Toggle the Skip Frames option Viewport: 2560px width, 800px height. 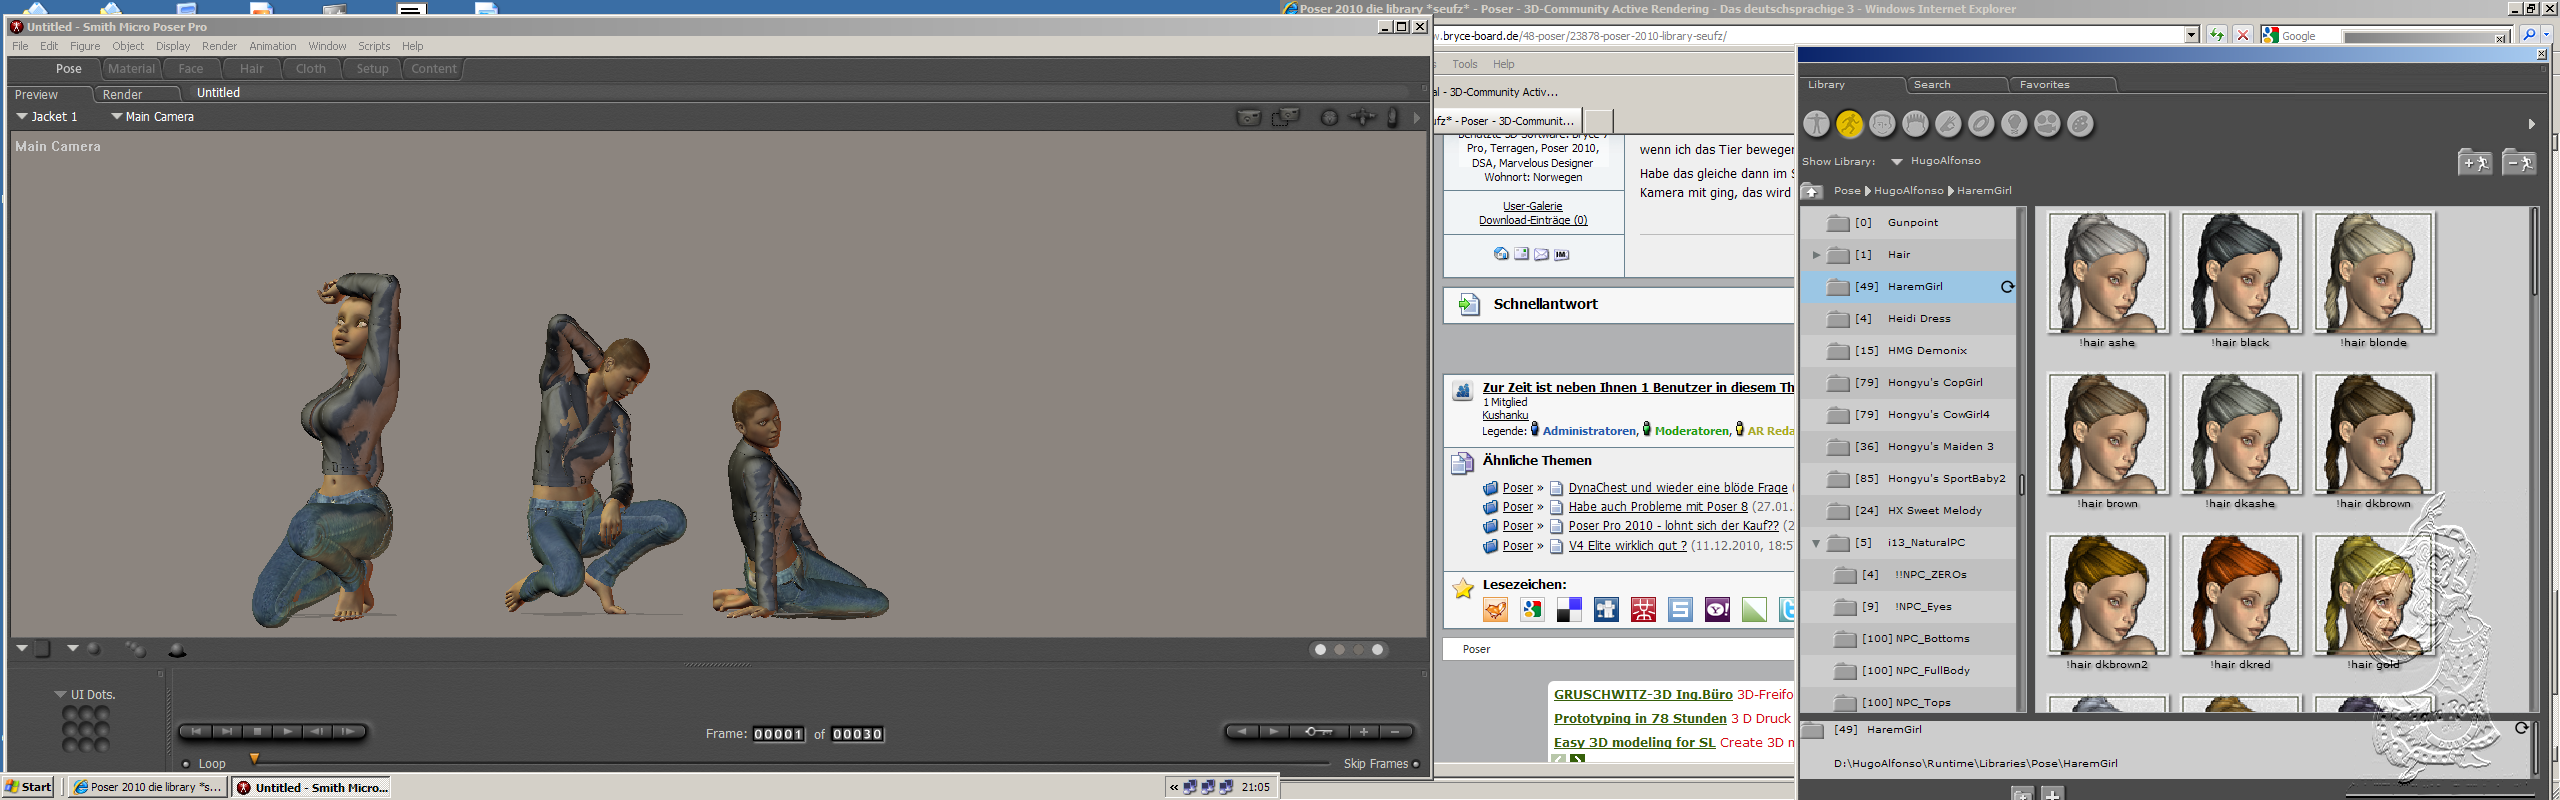pos(1416,764)
